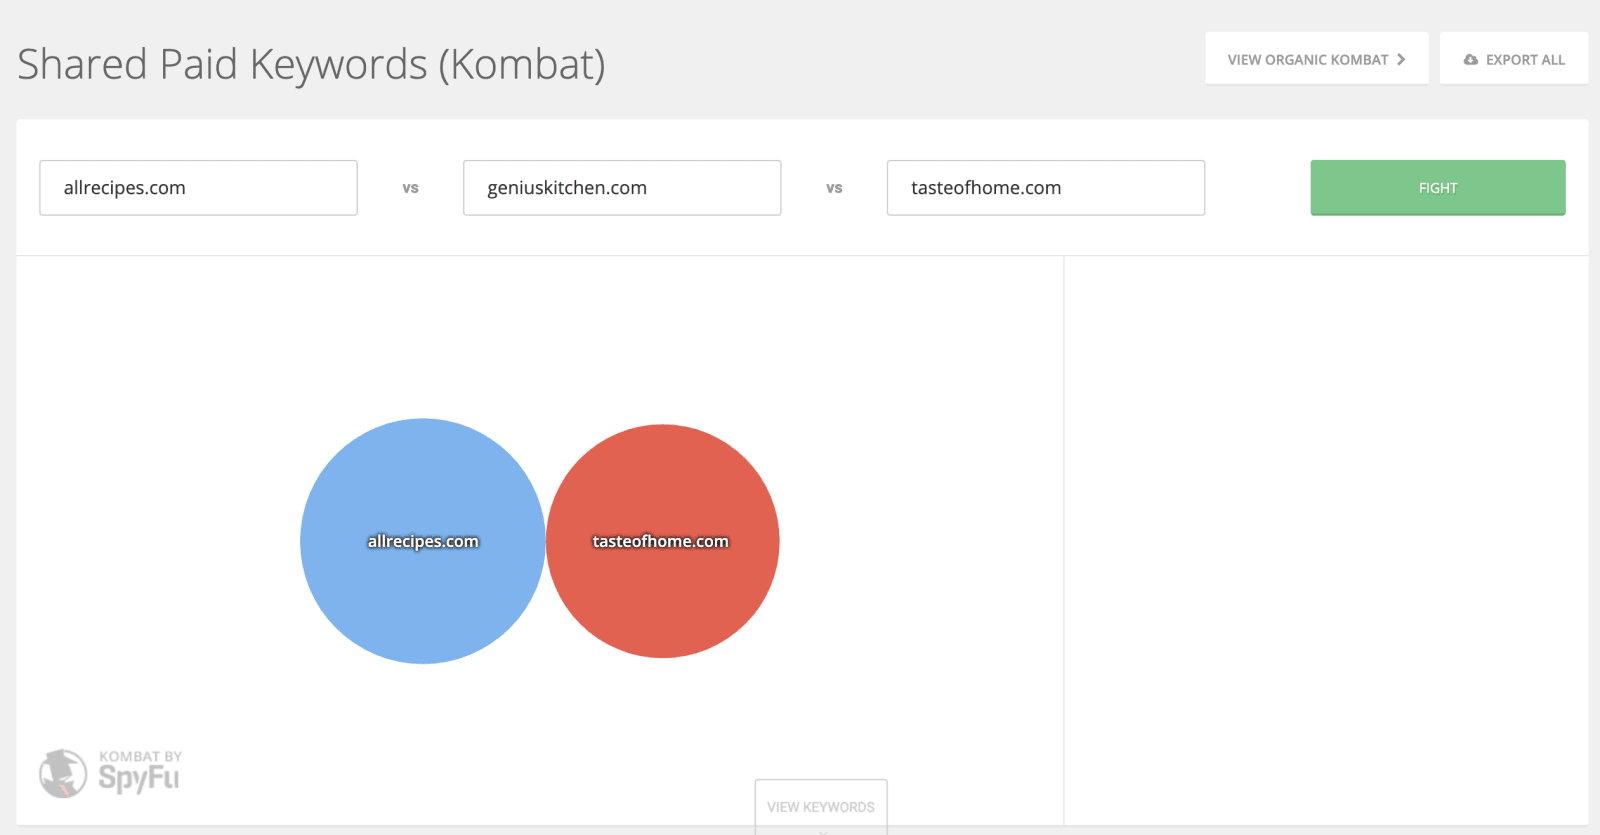Click the allrecipes.com label inside blue circle
The width and height of the screenshot is (1600, 835).
(423, 541)
